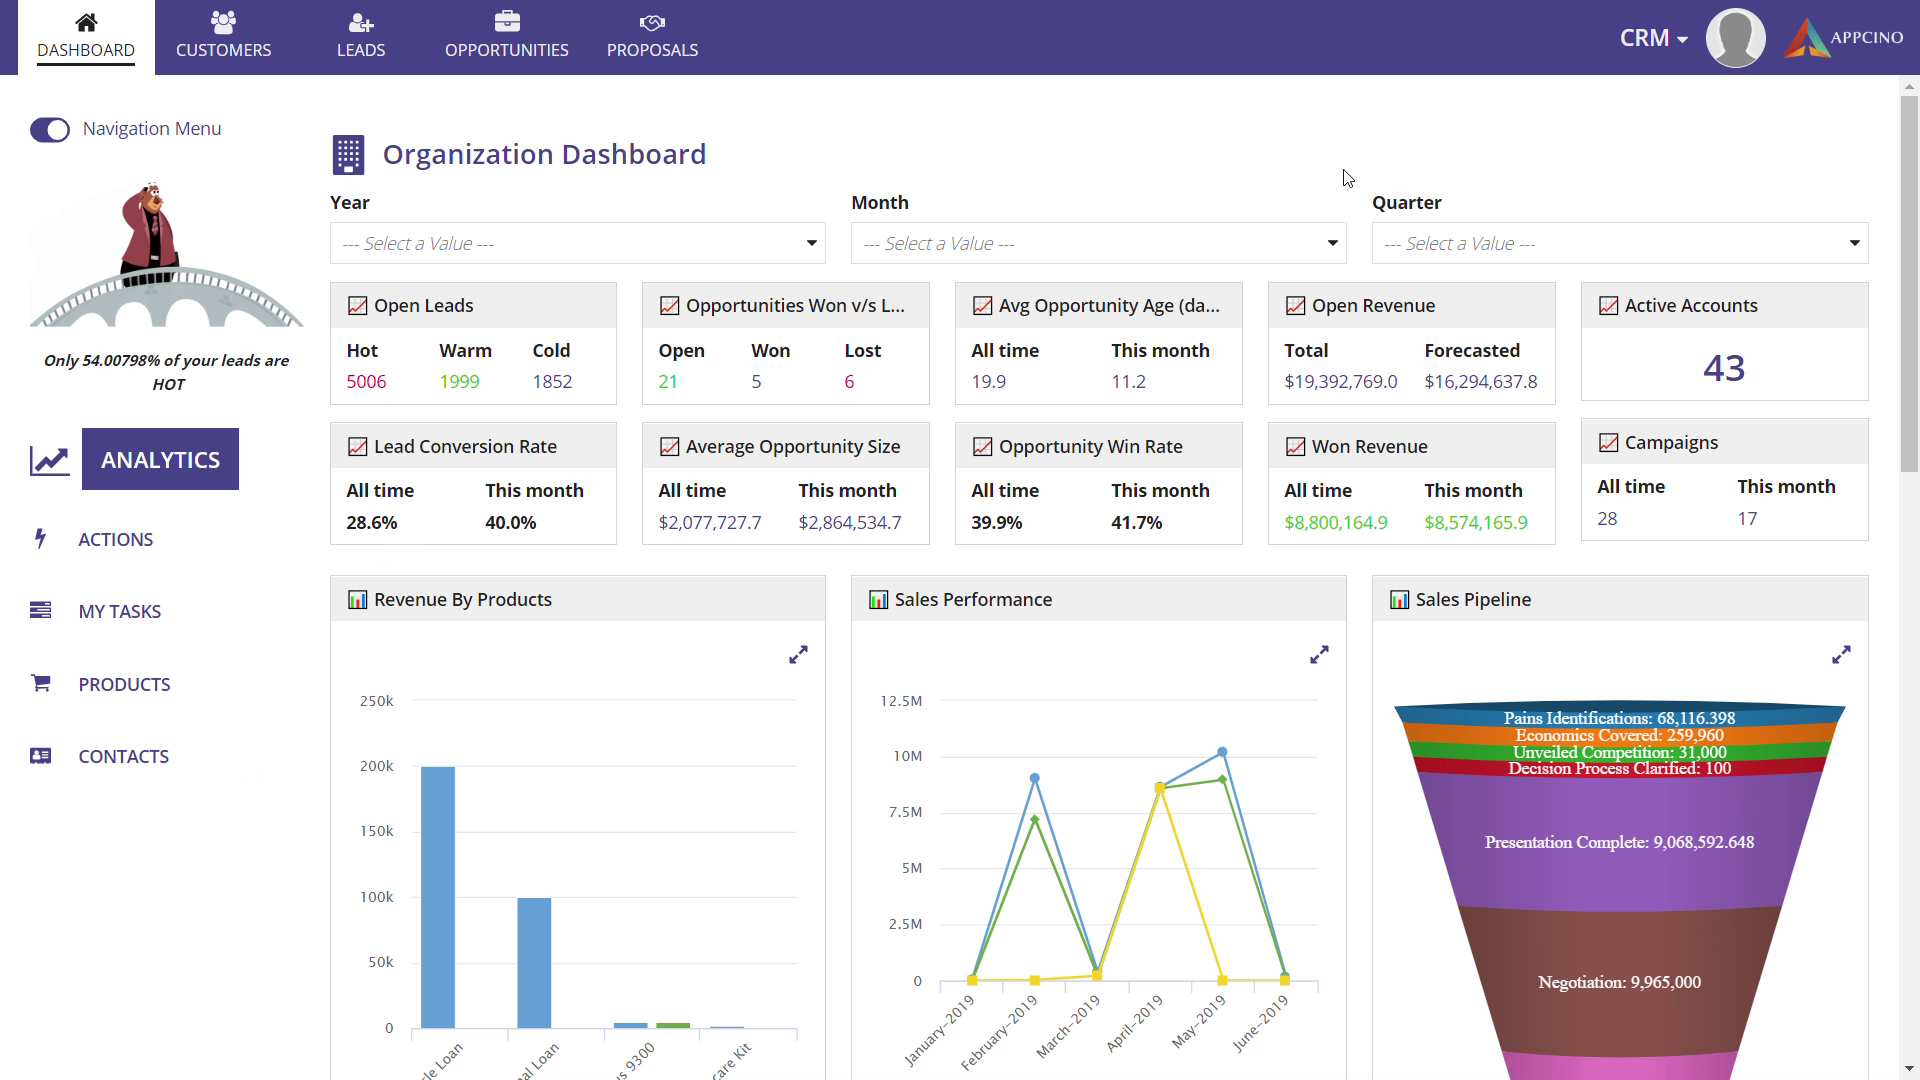Expand the Revenue By Products chart
Screen dimensions: 1920x1080
(798, 655)
